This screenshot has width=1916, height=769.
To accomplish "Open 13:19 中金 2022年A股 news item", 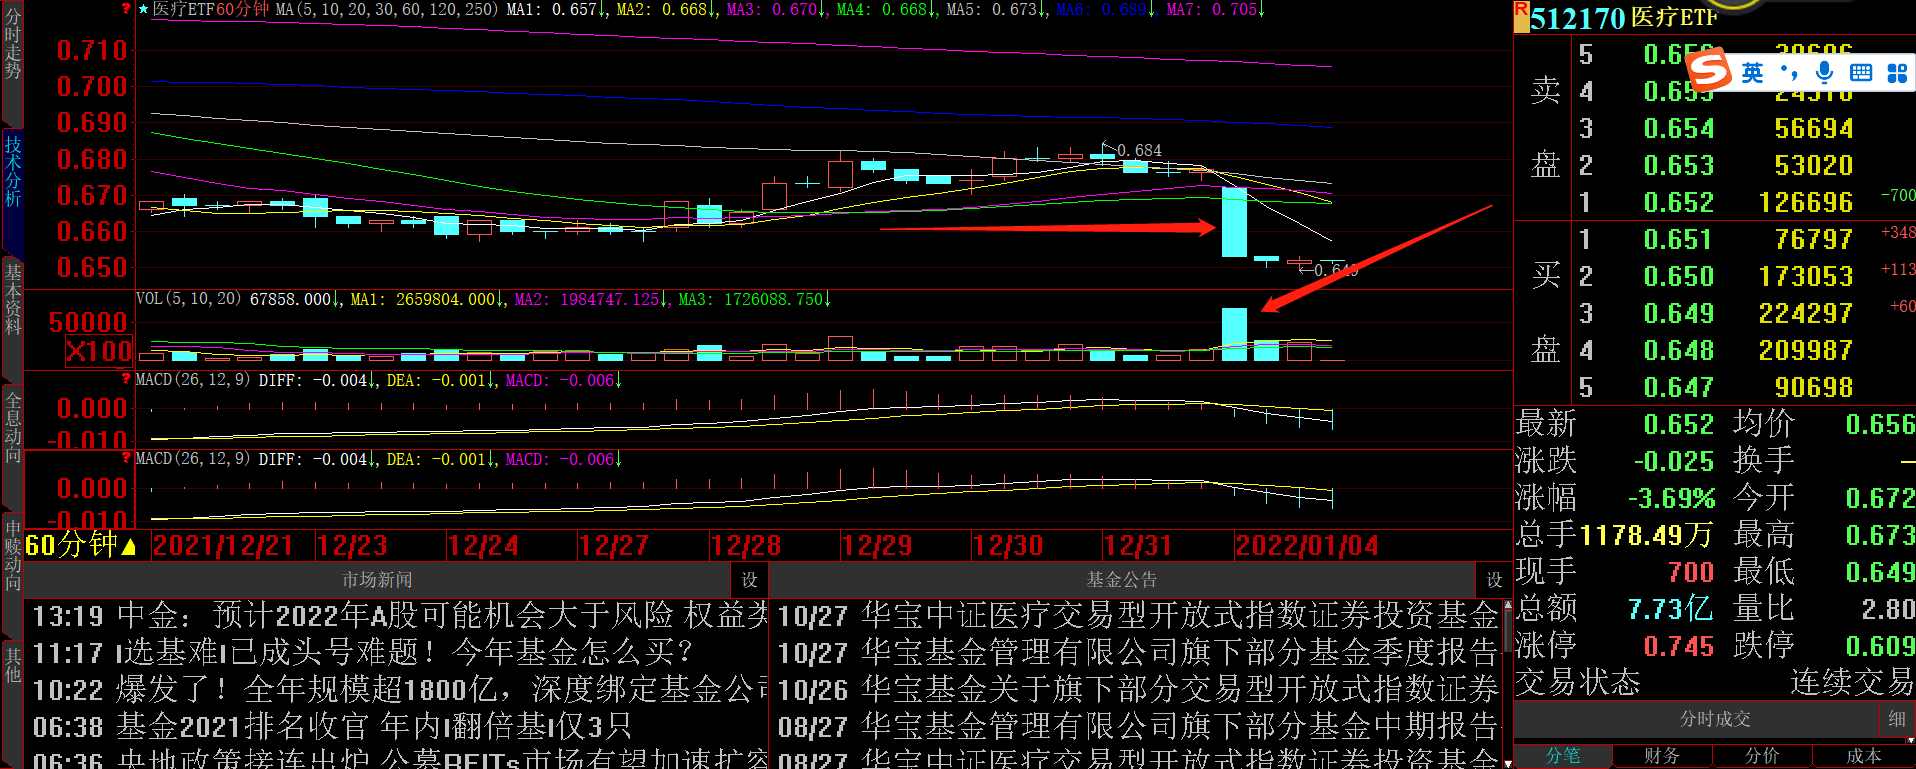I will coord(400,615).
